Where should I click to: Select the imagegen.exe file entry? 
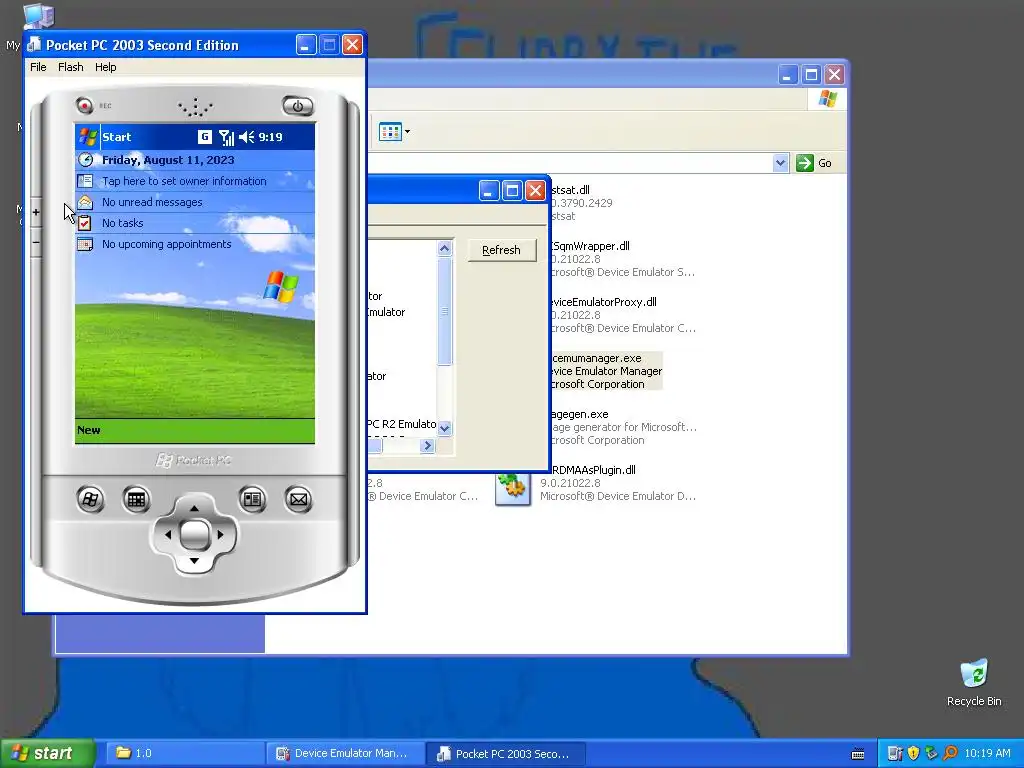(624, 427)
